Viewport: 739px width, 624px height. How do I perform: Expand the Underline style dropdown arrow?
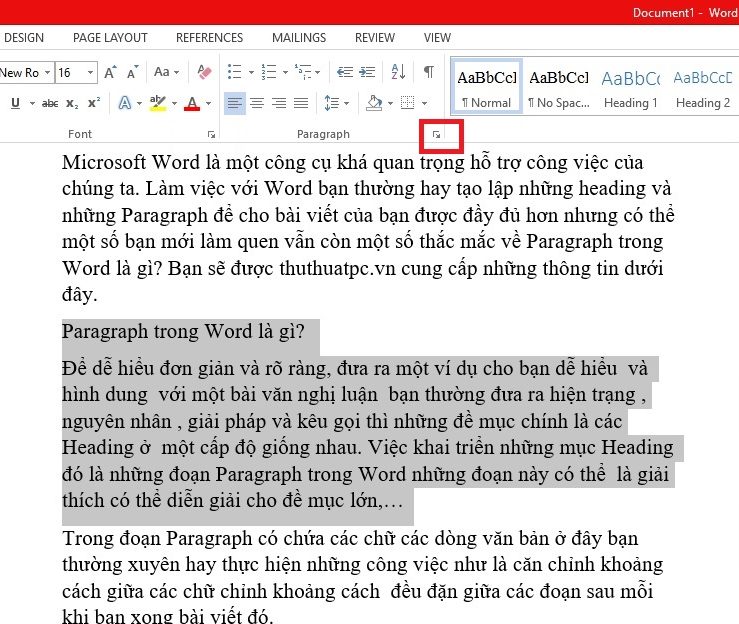point(32,103)
